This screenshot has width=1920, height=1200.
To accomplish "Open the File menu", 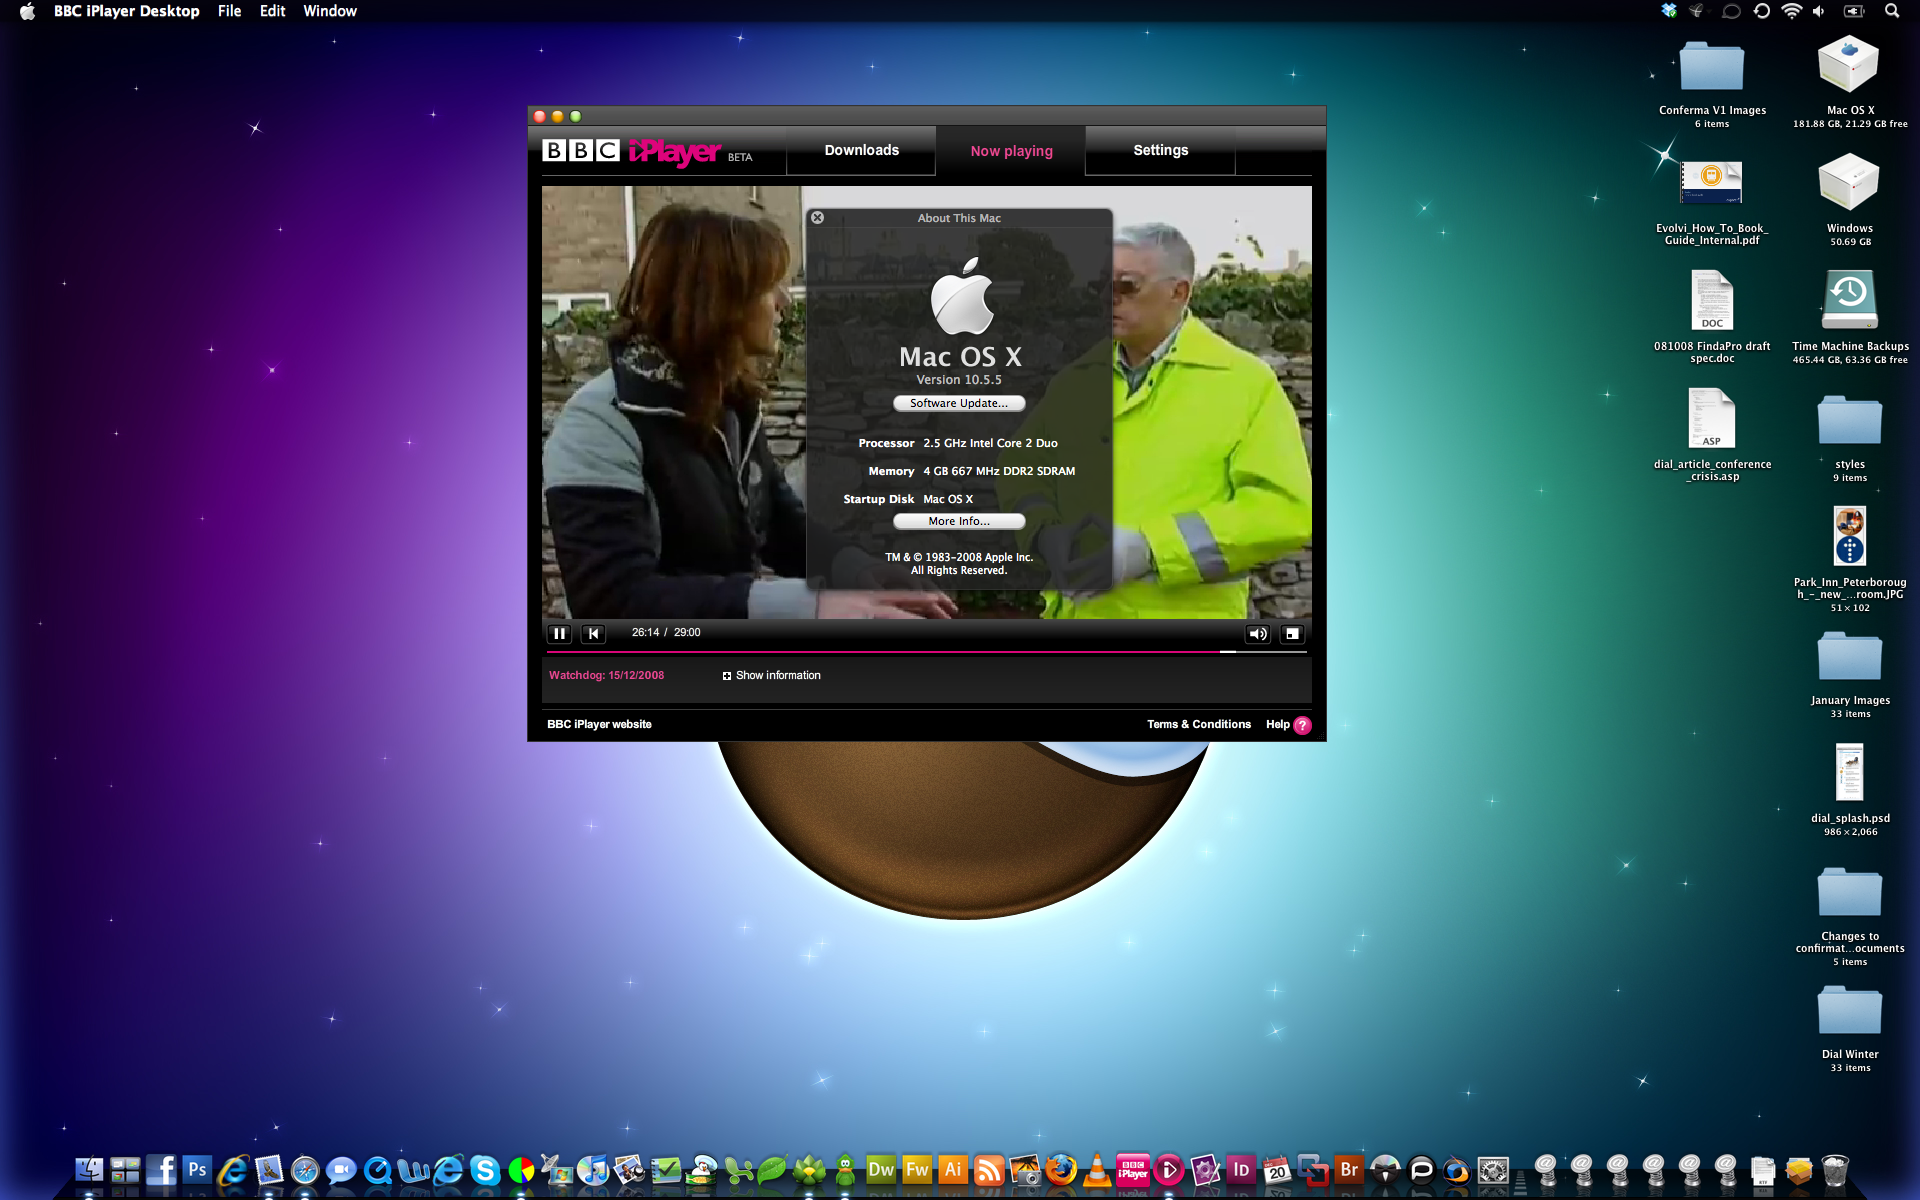I will [229, 11].
